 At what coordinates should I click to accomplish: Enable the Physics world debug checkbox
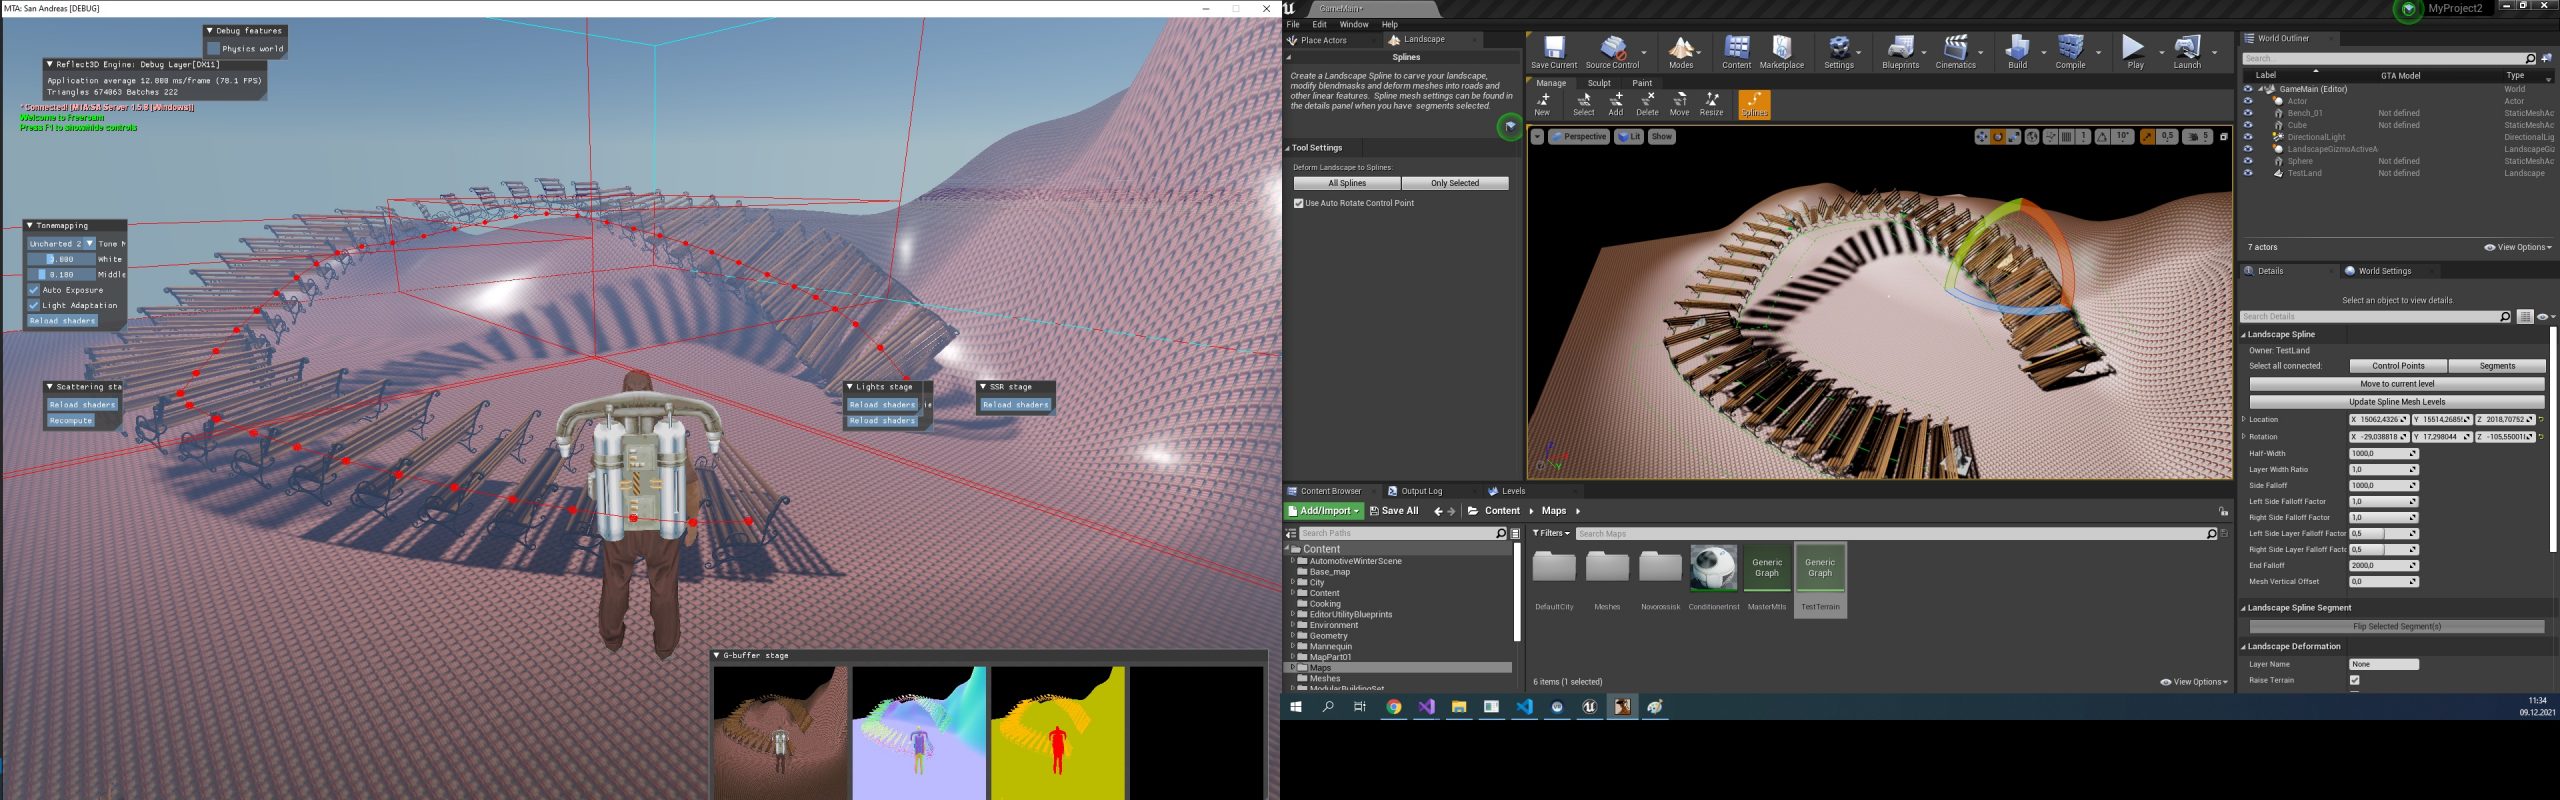coord(213,48)
